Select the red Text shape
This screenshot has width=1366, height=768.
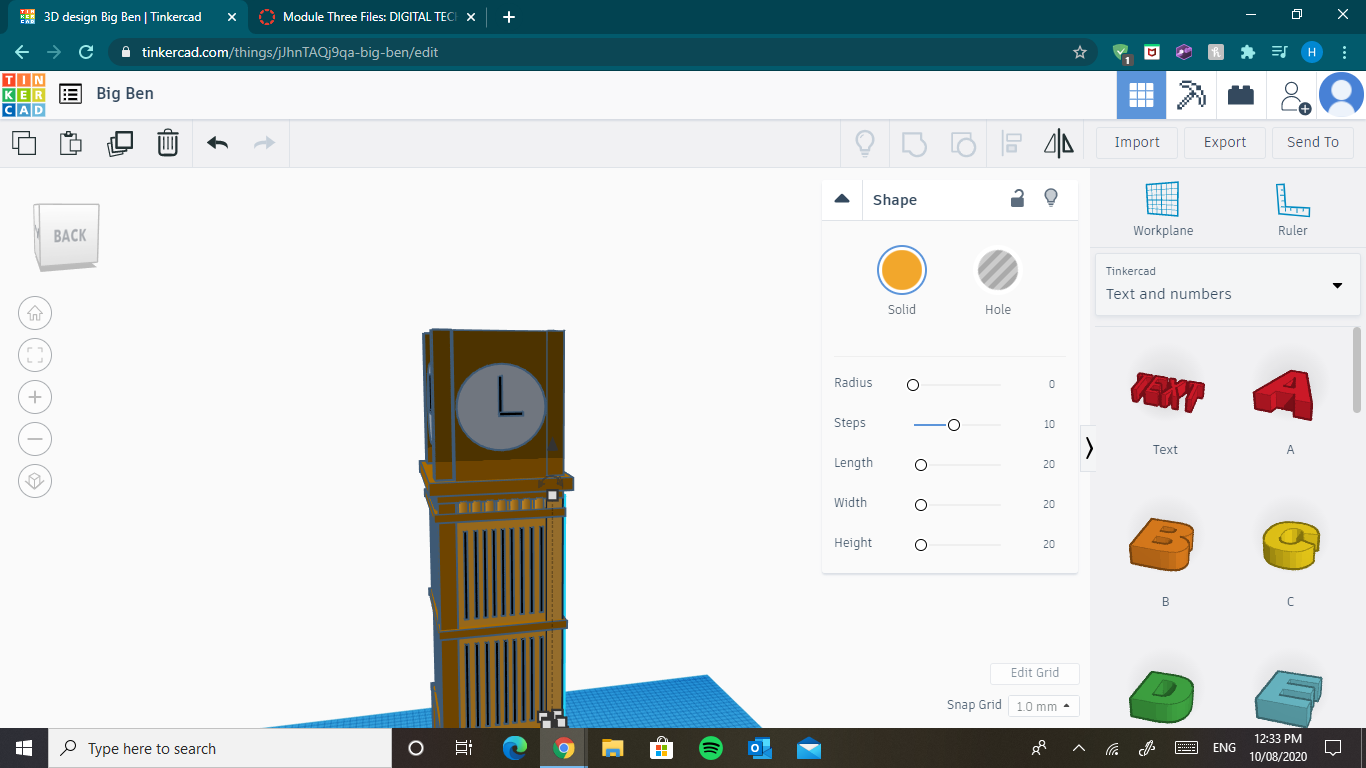tap(1166, 393)
